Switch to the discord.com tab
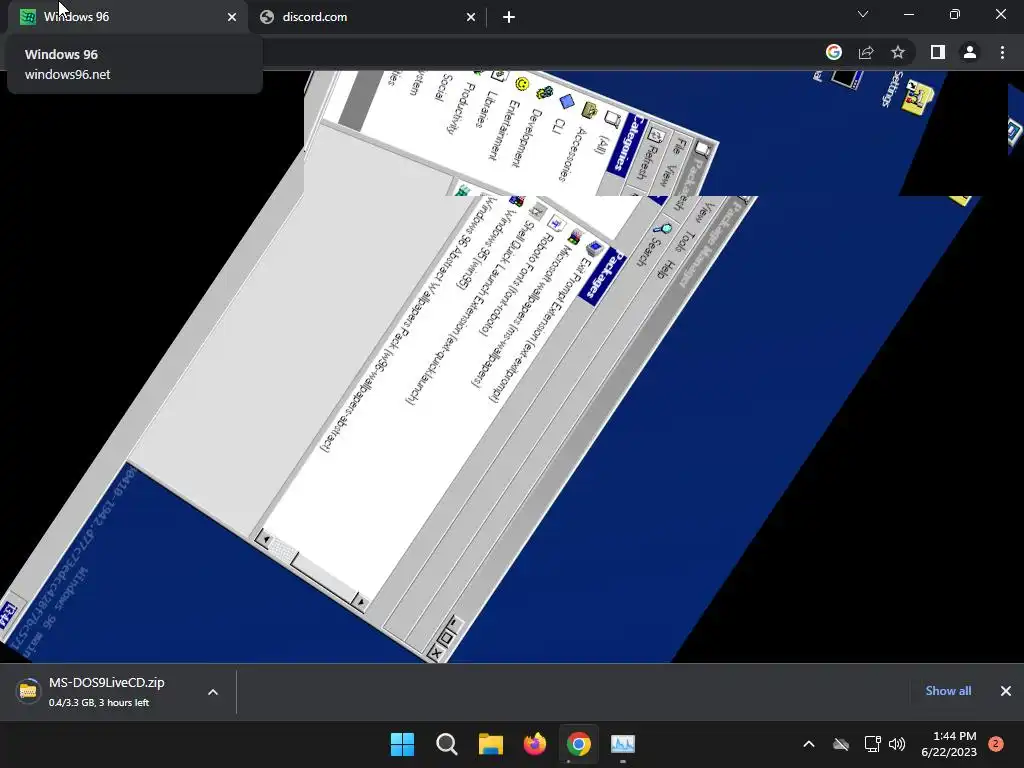 [366, 17]
